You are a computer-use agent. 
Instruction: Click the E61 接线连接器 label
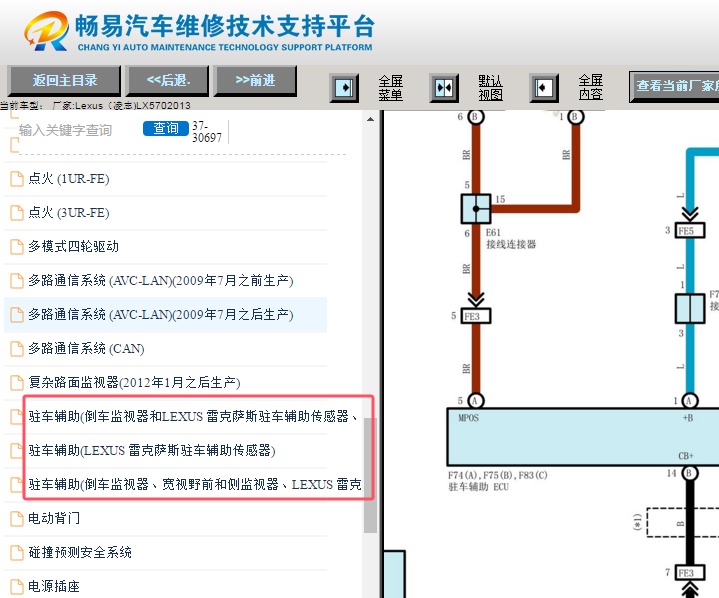511,238
